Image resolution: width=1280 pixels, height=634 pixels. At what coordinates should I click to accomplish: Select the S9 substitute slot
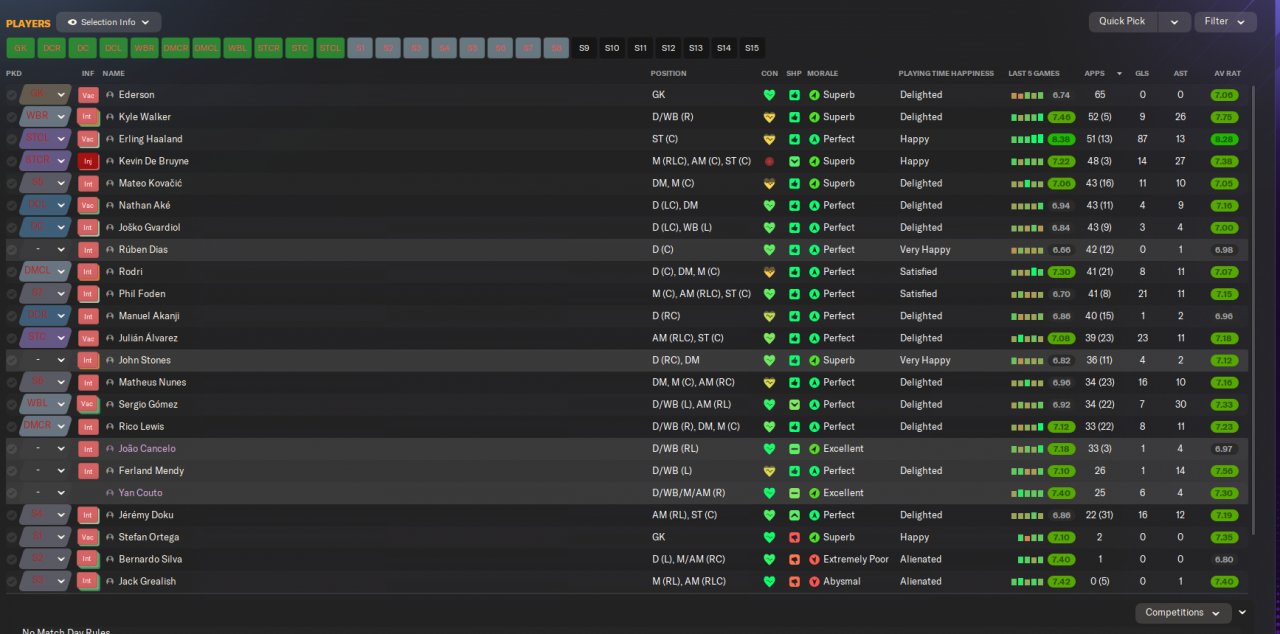coord(584,48)
